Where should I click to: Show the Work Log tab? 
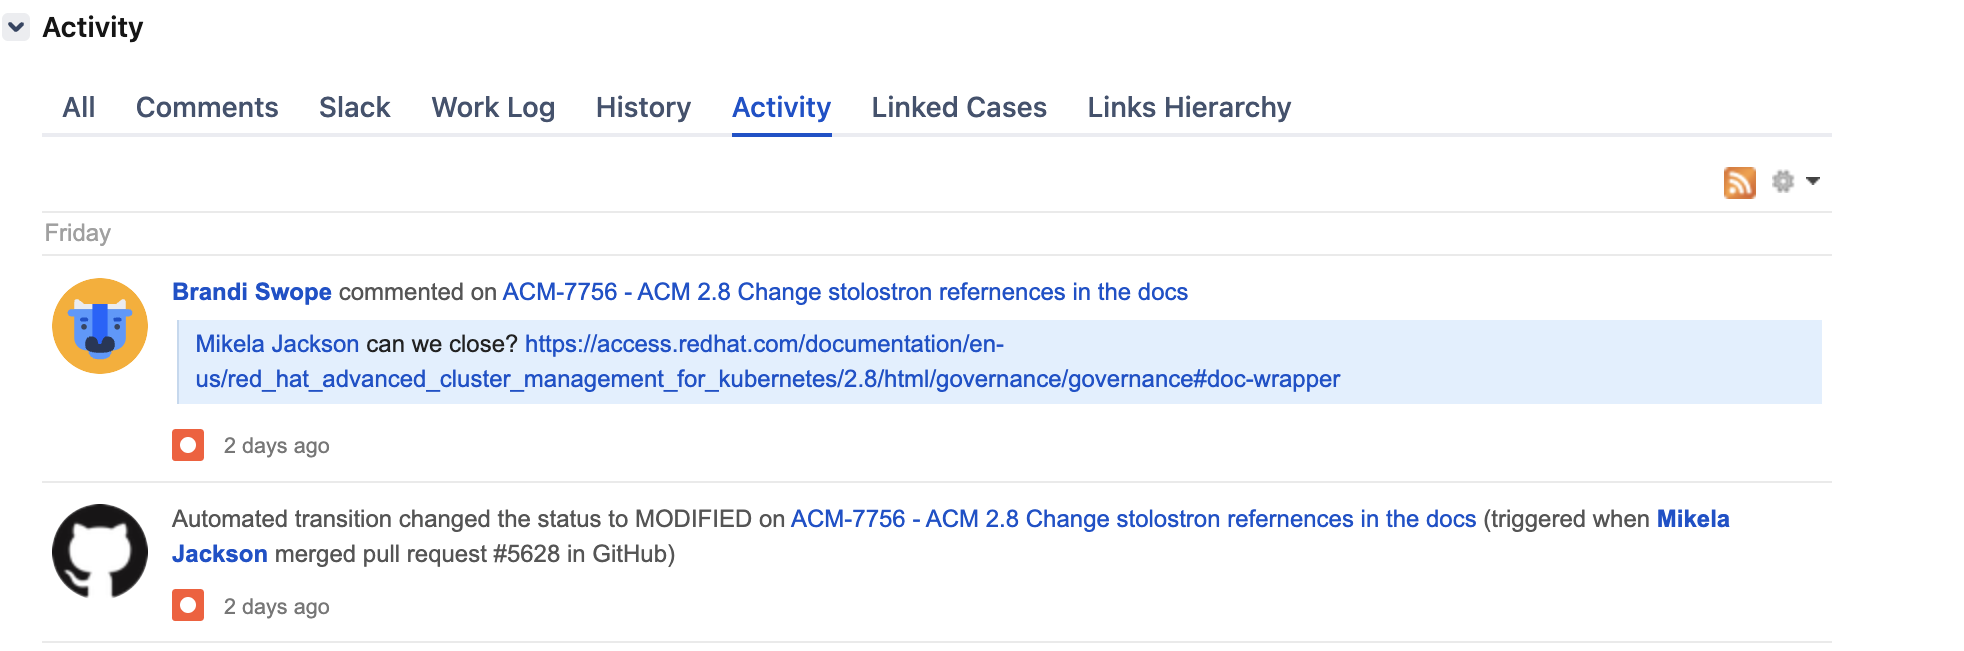pyautogui.click(x=493, y=107)
